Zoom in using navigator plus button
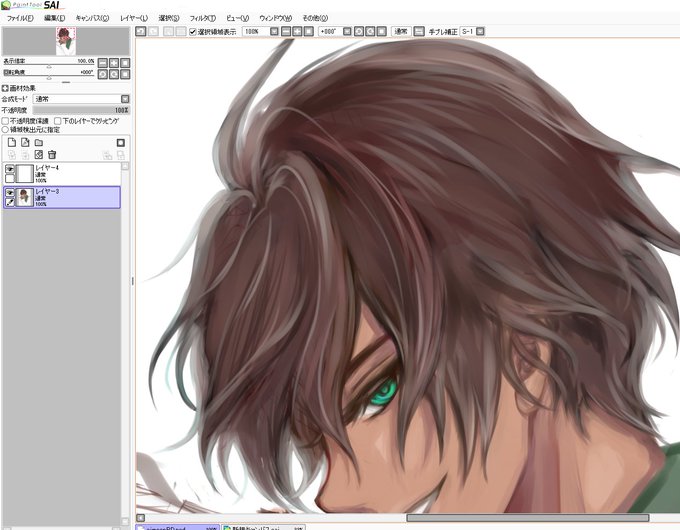This screenshot has height=530, width=680. coord(114,63)
